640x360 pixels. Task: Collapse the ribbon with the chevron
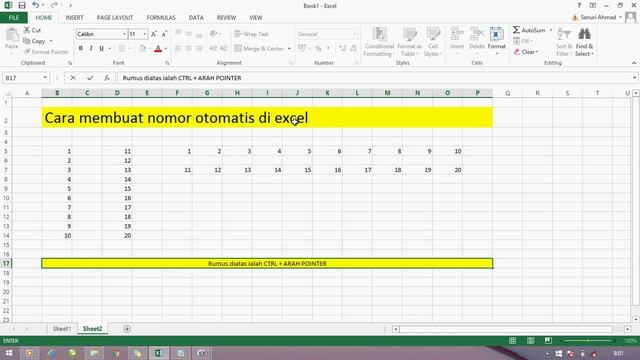[633, 63]
